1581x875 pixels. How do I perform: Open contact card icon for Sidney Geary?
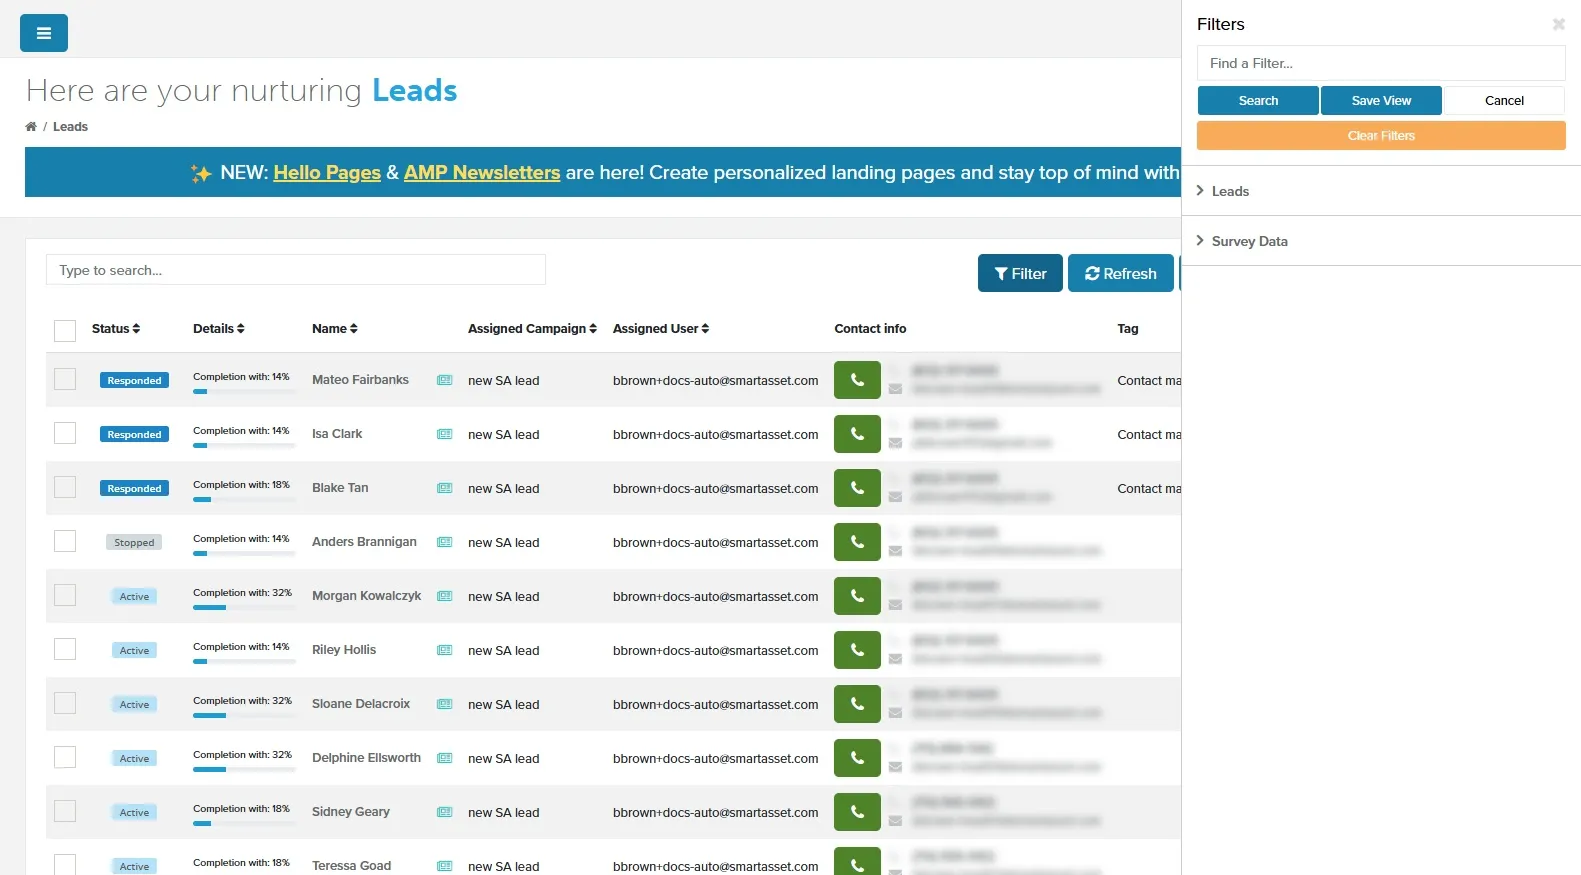[445, 812]
